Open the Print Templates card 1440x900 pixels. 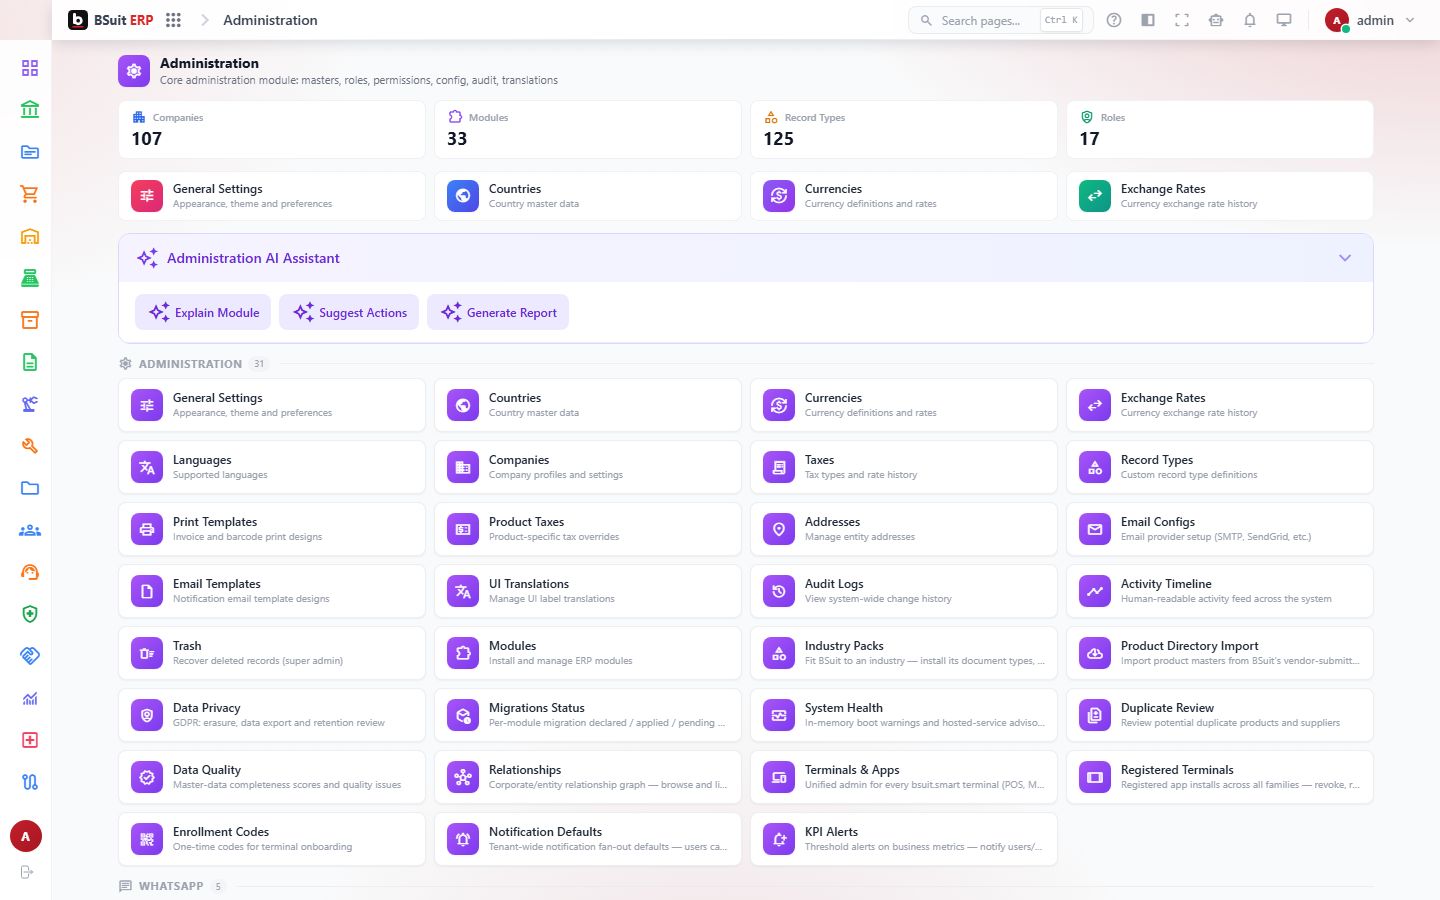point(272,529)
